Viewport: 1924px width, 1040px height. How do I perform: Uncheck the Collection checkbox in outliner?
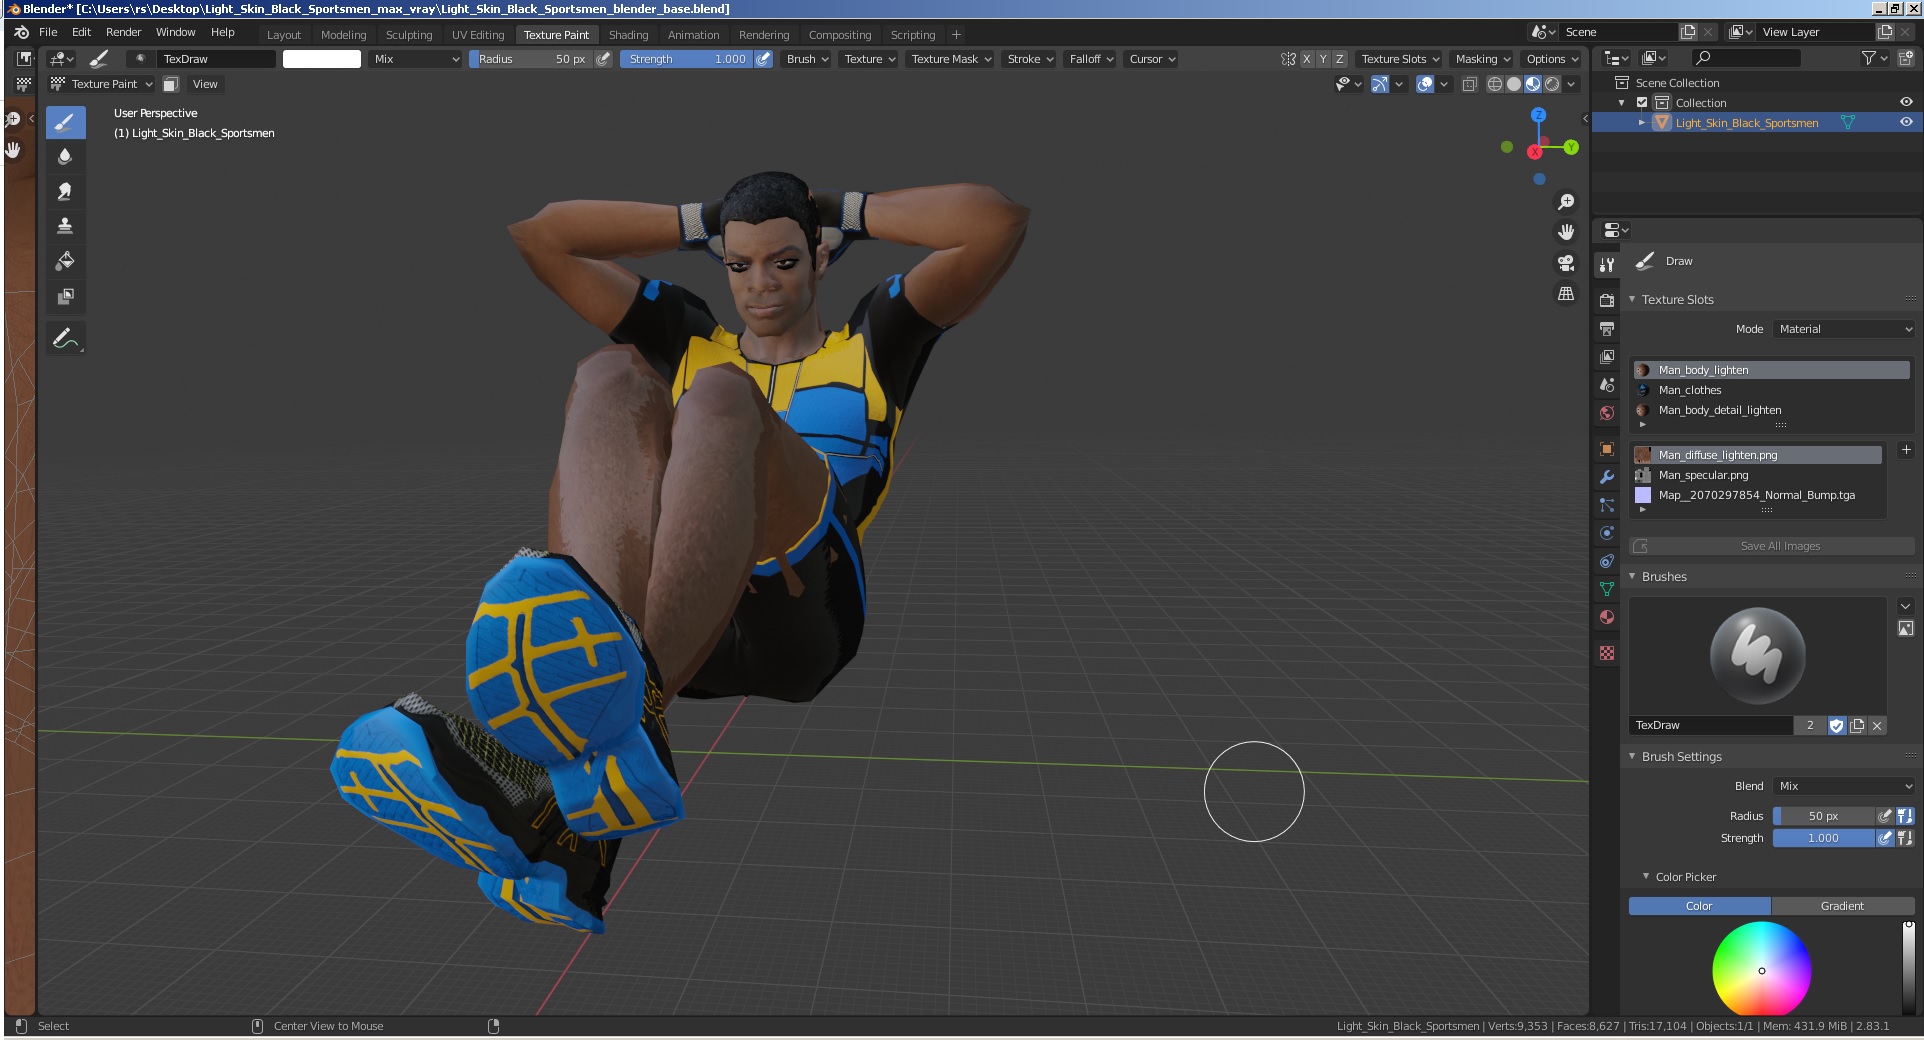[1641, 102]
